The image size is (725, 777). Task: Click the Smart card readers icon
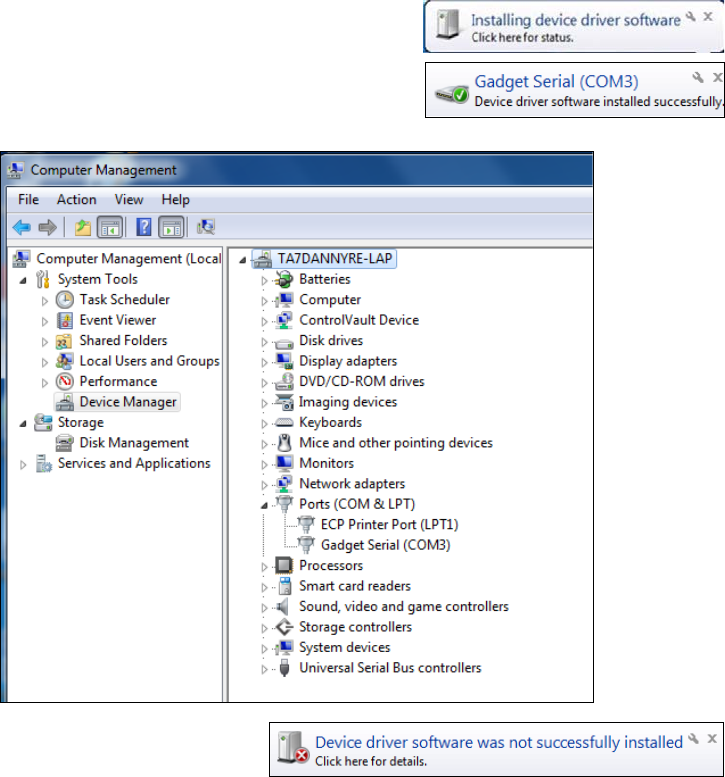click(284, 586)
